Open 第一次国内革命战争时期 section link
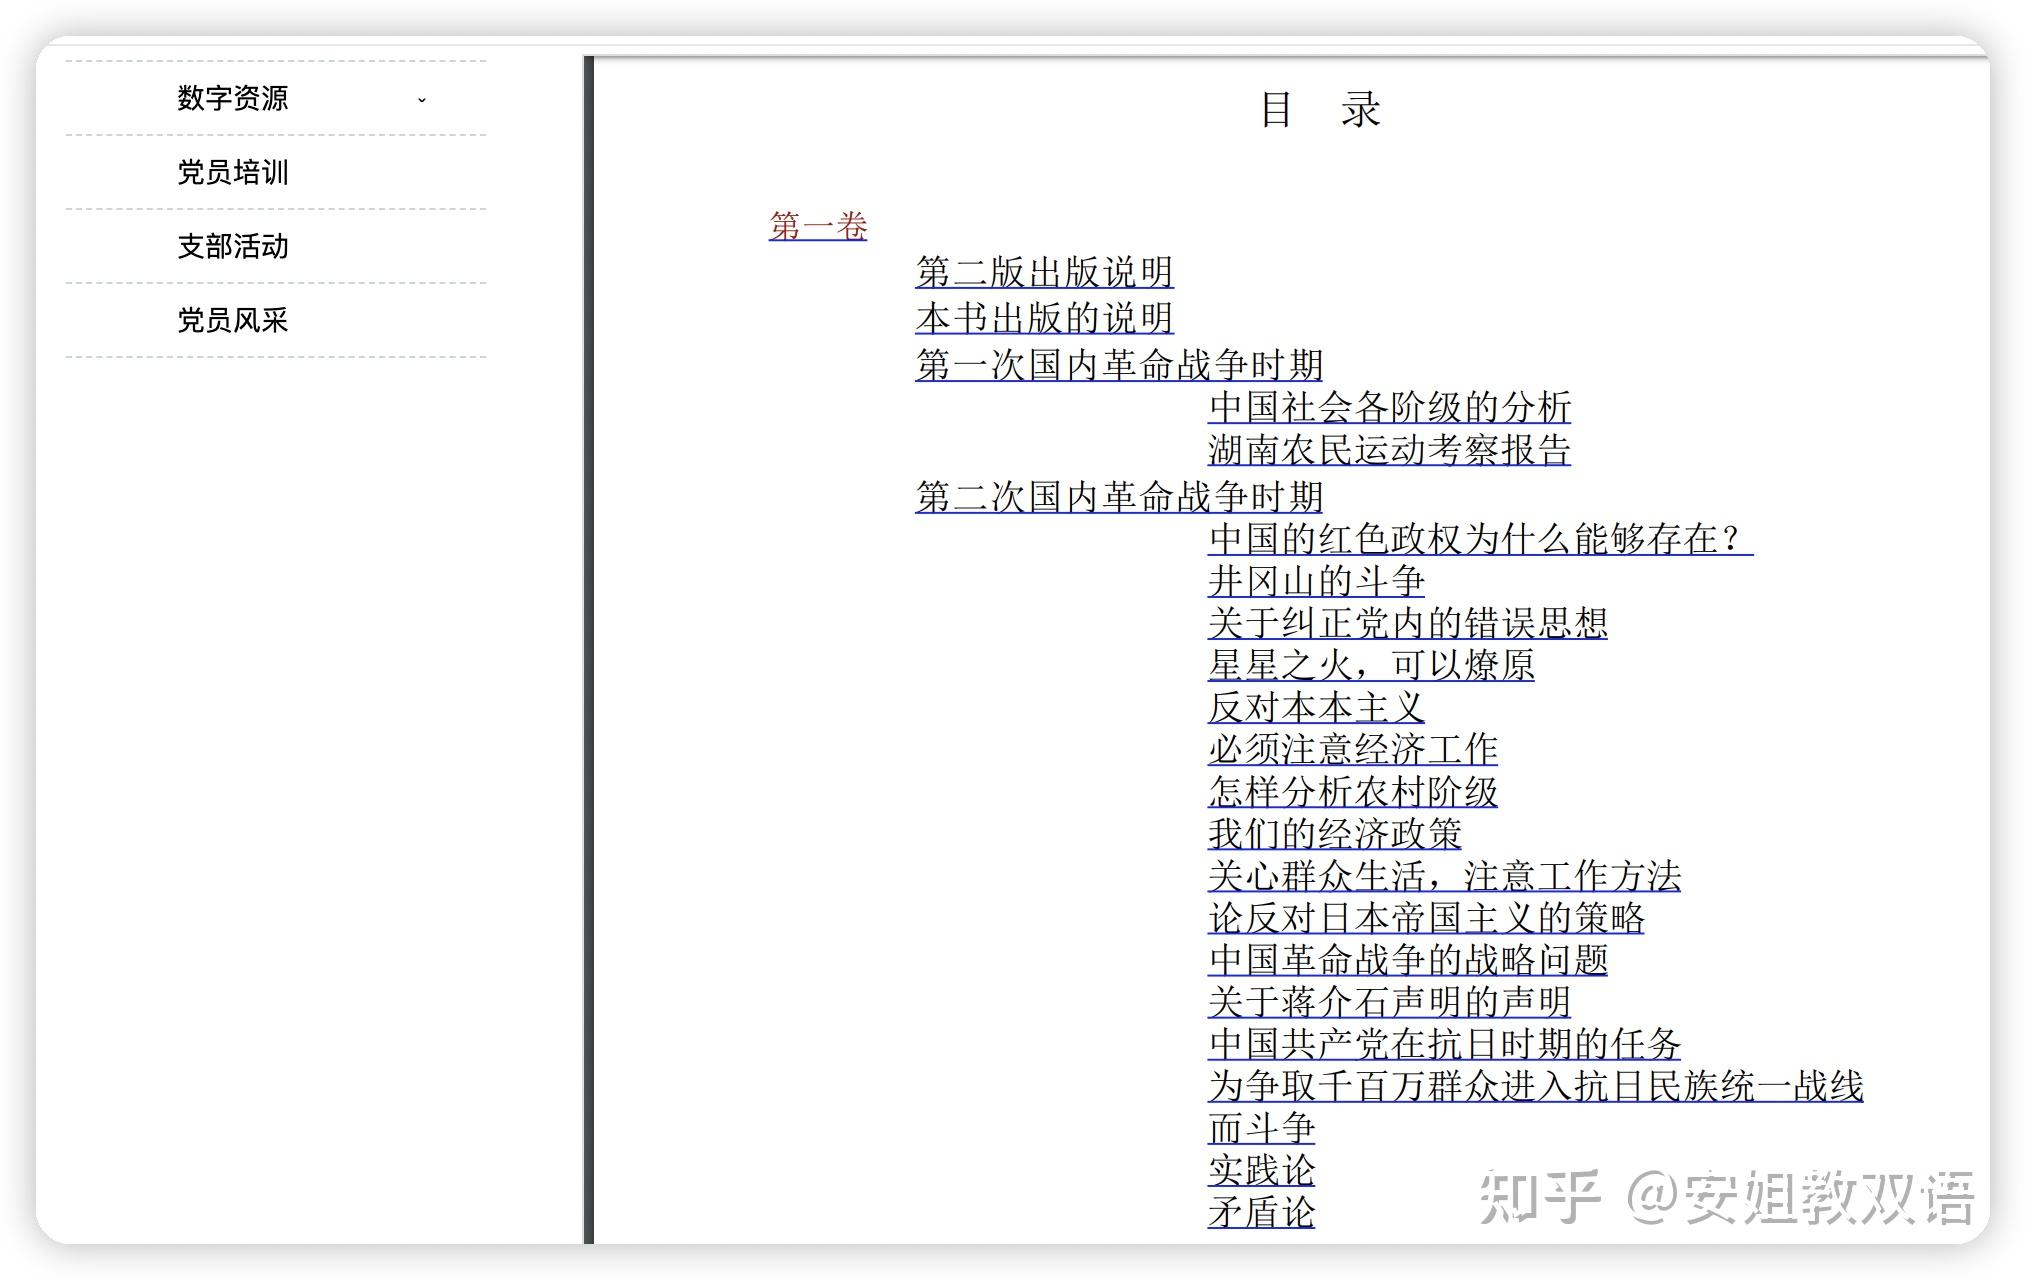2026x1280 pixels. (1118, 365)
